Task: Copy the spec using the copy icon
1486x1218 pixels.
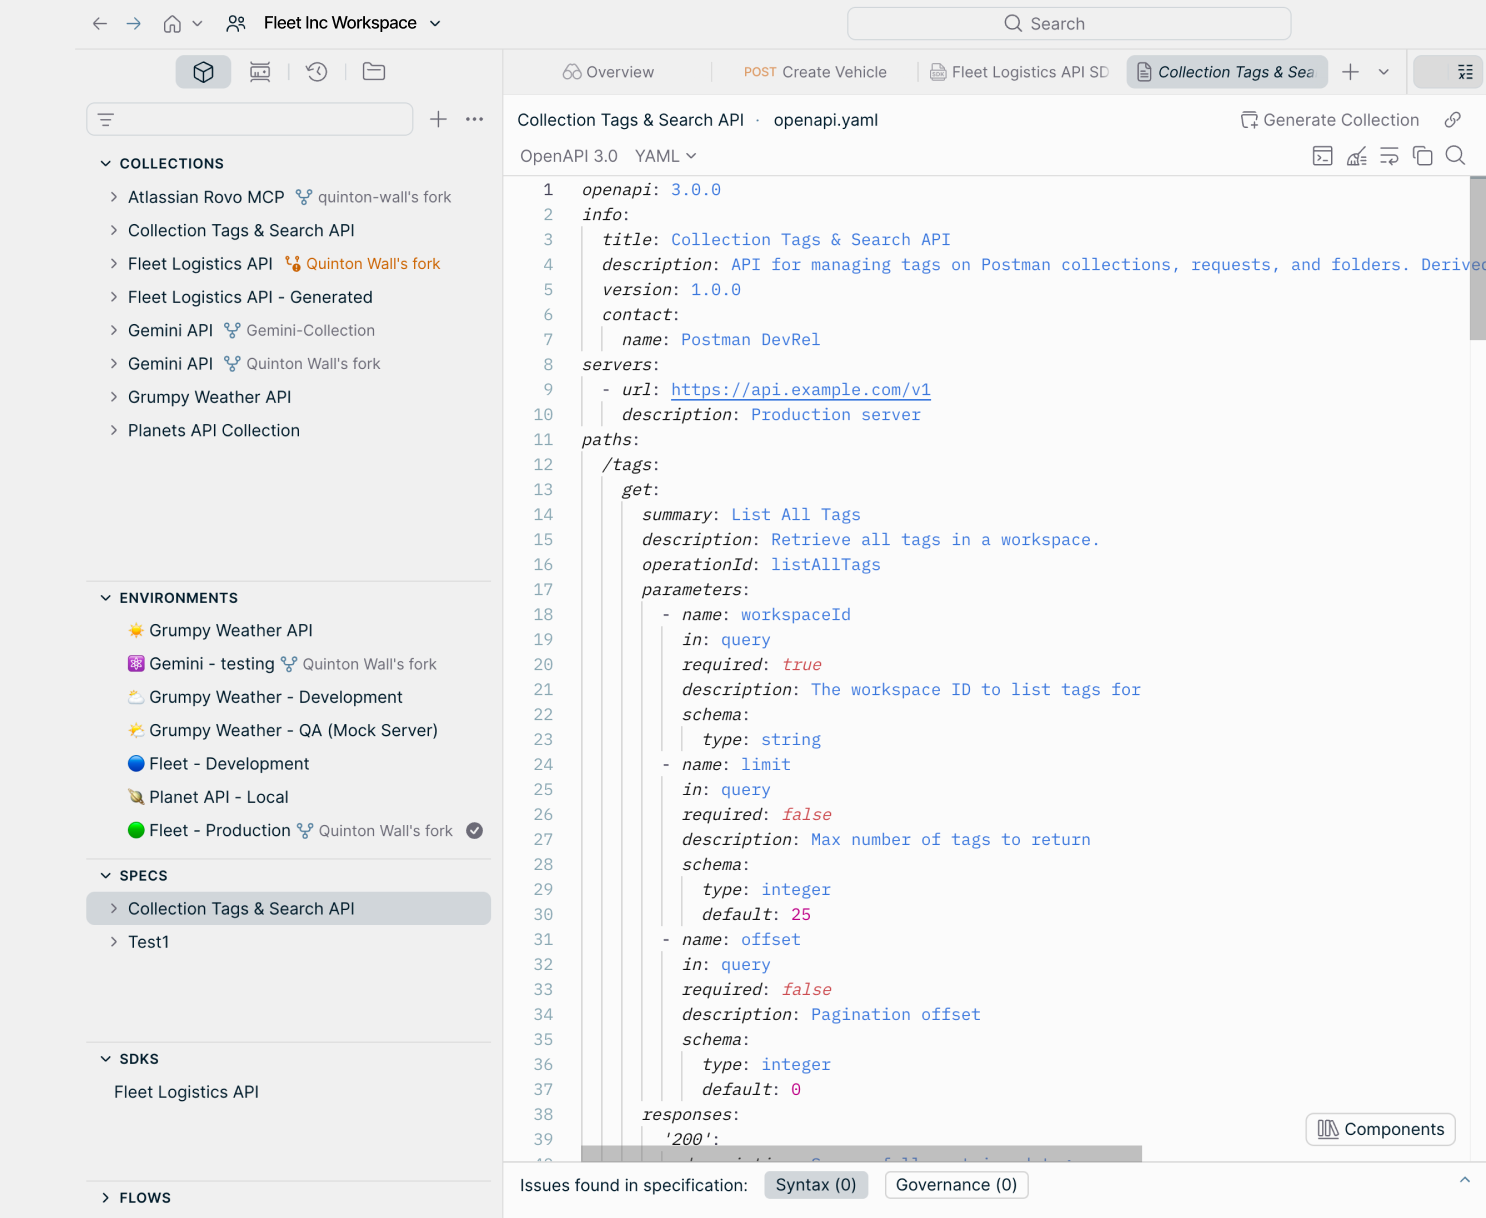Action: click(x=1422, y=155)
